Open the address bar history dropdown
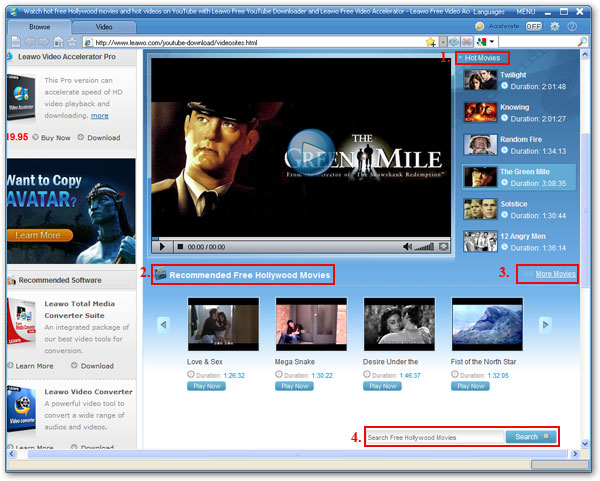 click(x=443, y=42)
